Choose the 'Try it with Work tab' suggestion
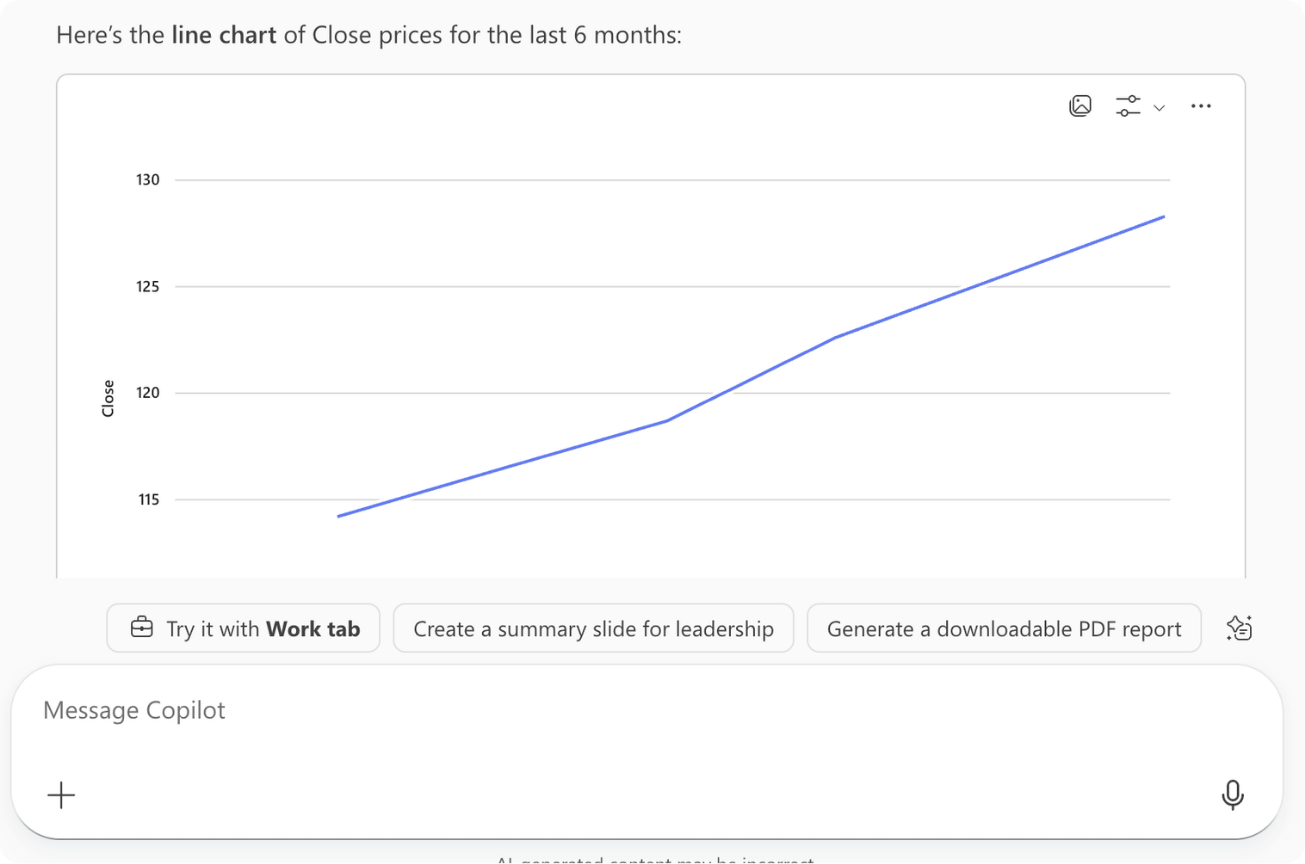Viewport: 1305px width, 864px height. pos(243,628)
